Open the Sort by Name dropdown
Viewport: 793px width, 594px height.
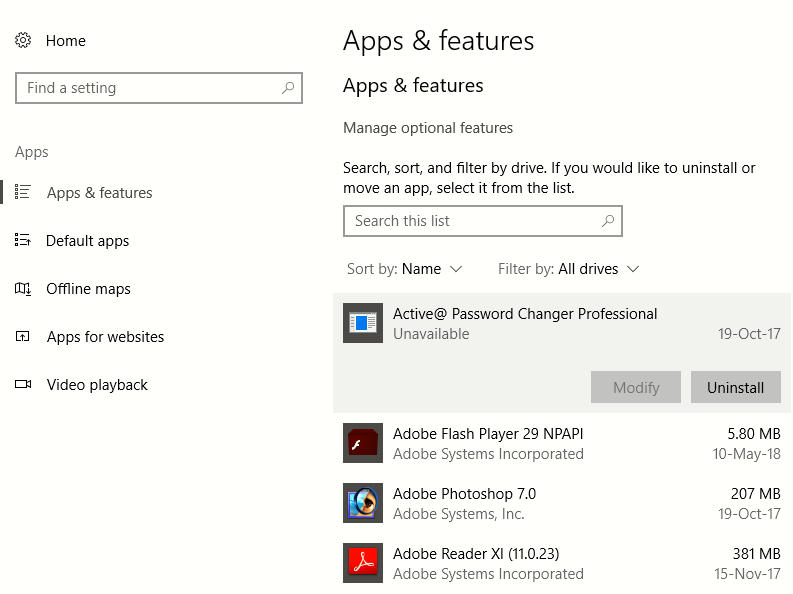point(405,269)
